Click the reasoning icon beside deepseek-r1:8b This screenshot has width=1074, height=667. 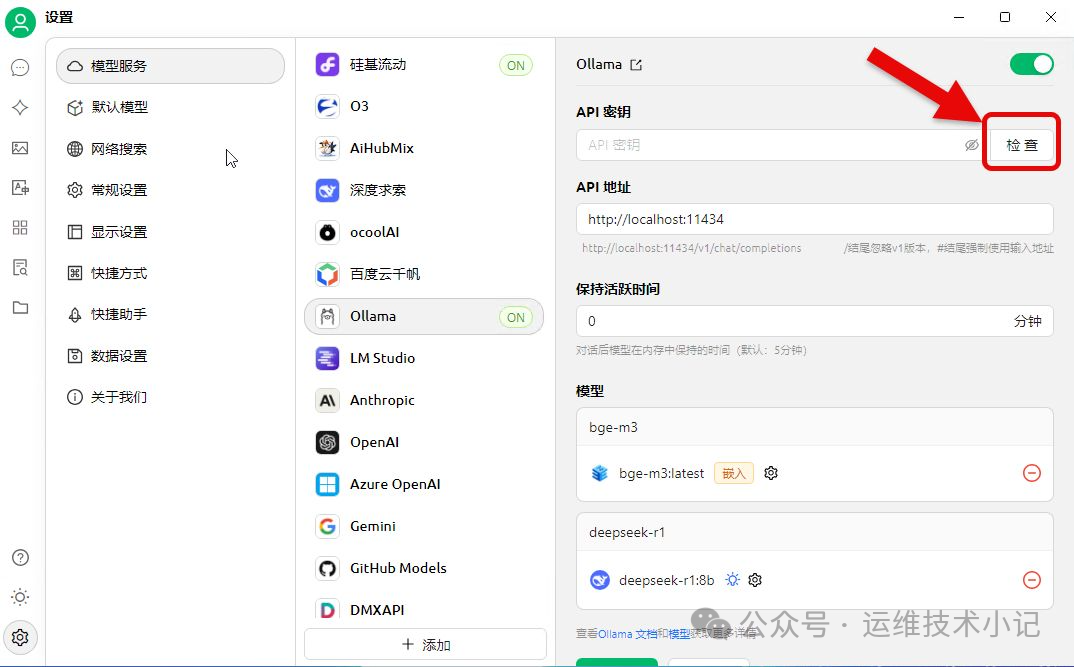click(x=732, y=580)
